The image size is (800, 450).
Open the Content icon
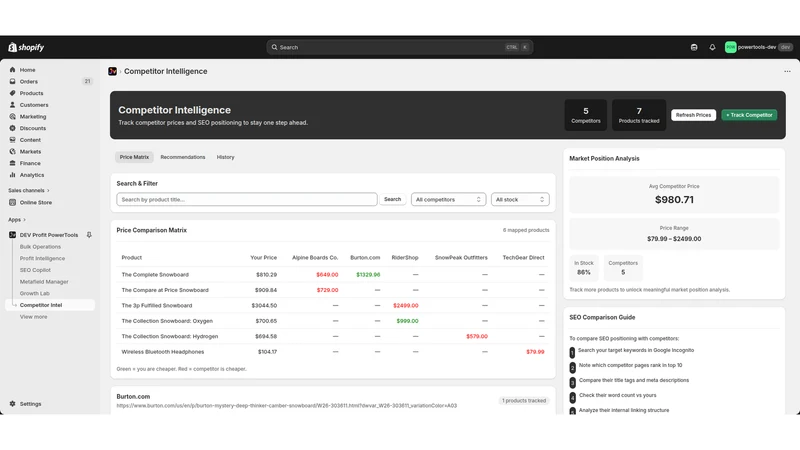(x=13, y=140)
